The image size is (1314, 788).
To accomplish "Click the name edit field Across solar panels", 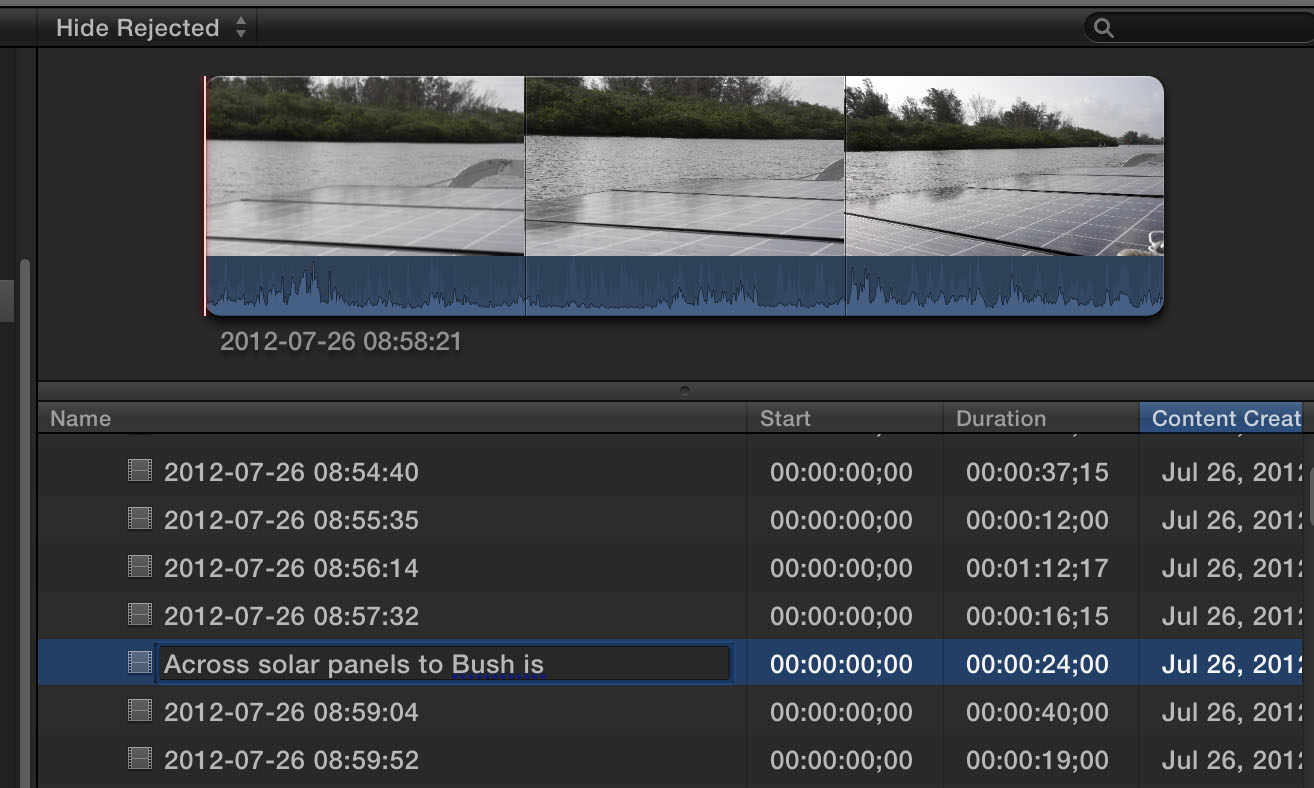I will pyautogui.click(x=444, y=663).
